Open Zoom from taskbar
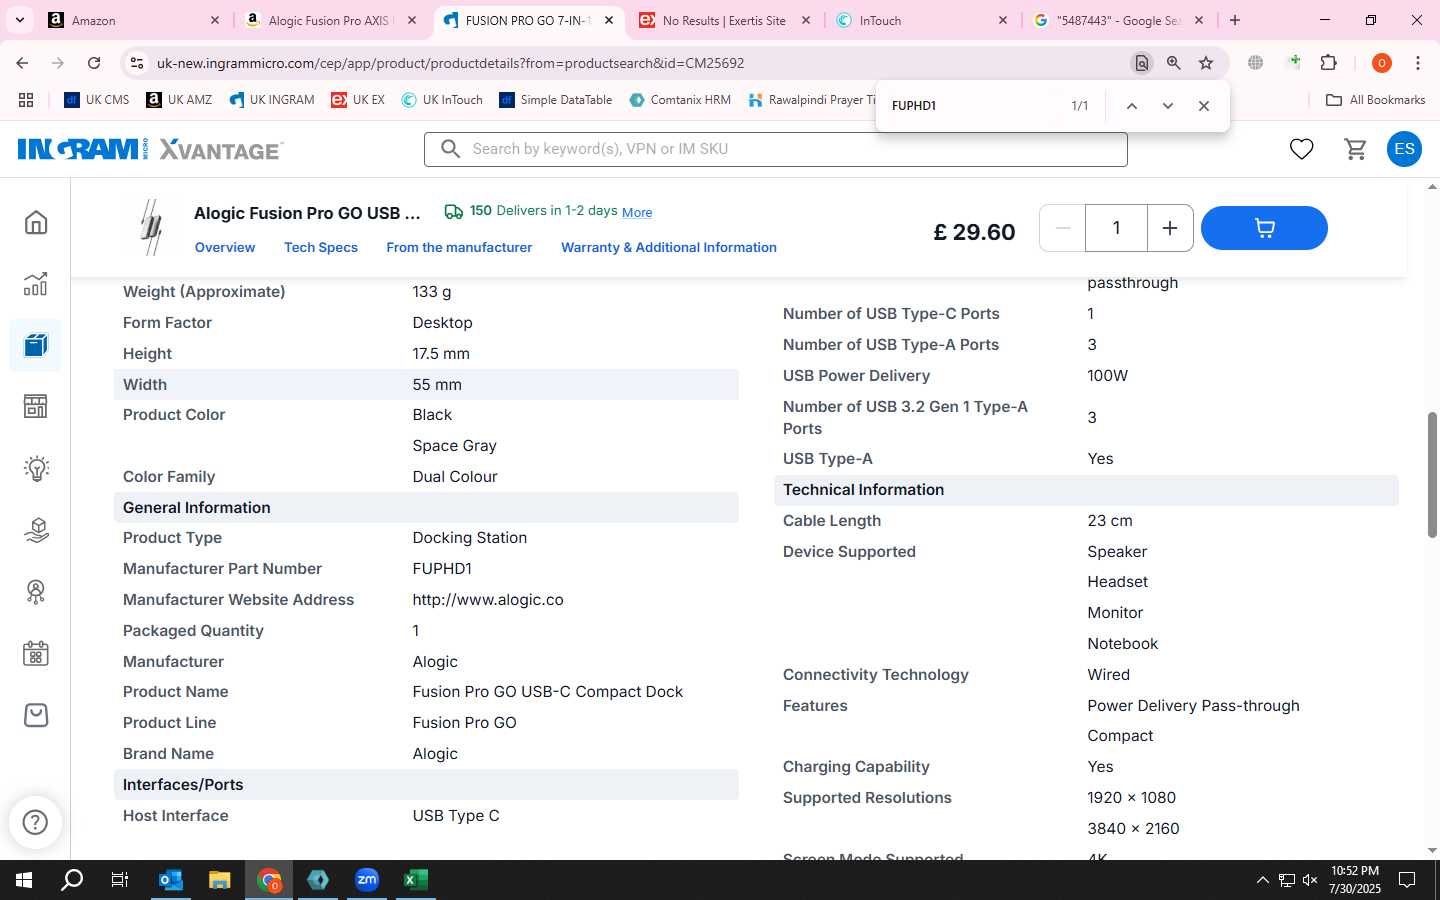This screenshot has width=1440, height=900. pos(366,880)
